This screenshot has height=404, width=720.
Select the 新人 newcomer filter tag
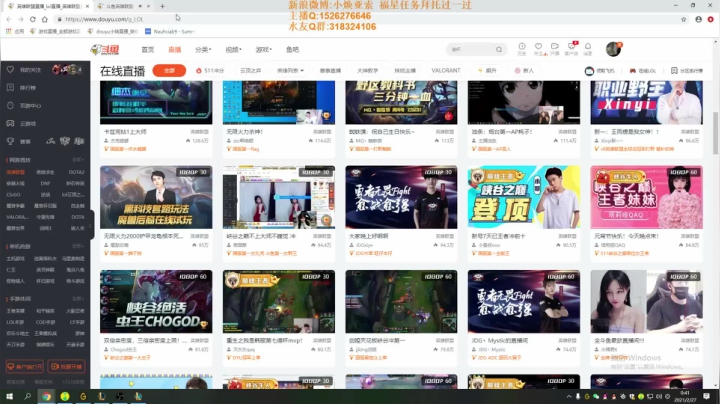click(524, 71)
